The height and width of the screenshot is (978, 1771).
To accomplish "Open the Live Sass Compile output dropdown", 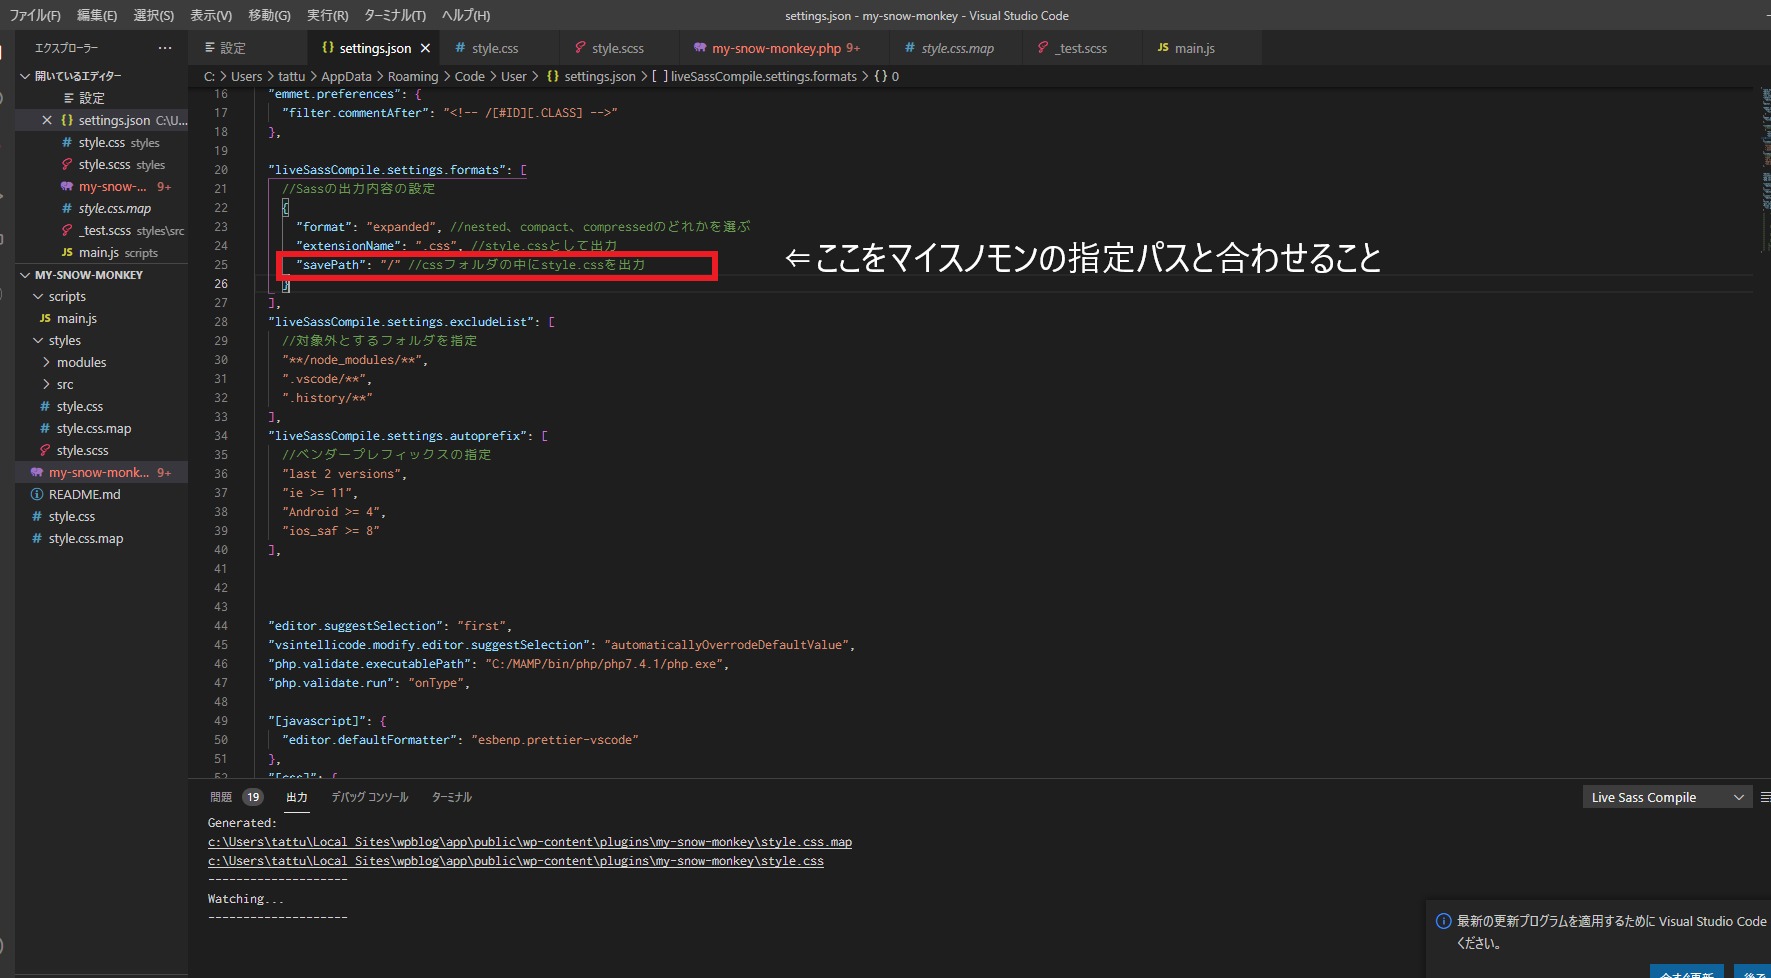I will pyautogui.click(x=1667, y=797).
